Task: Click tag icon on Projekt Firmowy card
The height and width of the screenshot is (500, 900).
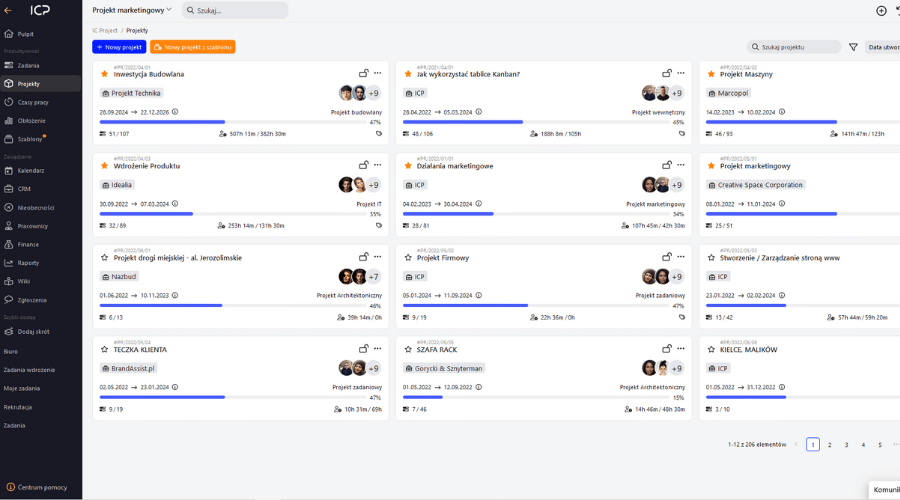Action: (x=682, y=317)
